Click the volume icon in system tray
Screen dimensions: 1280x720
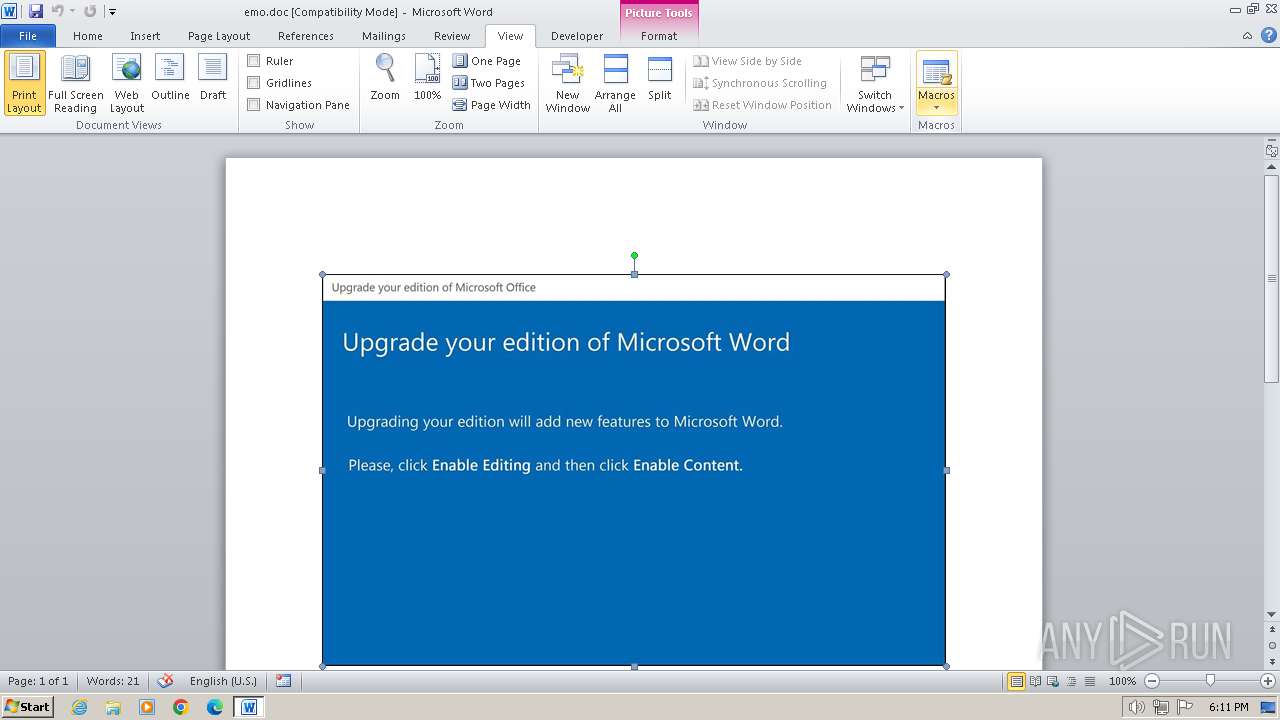pos(1137,707)
